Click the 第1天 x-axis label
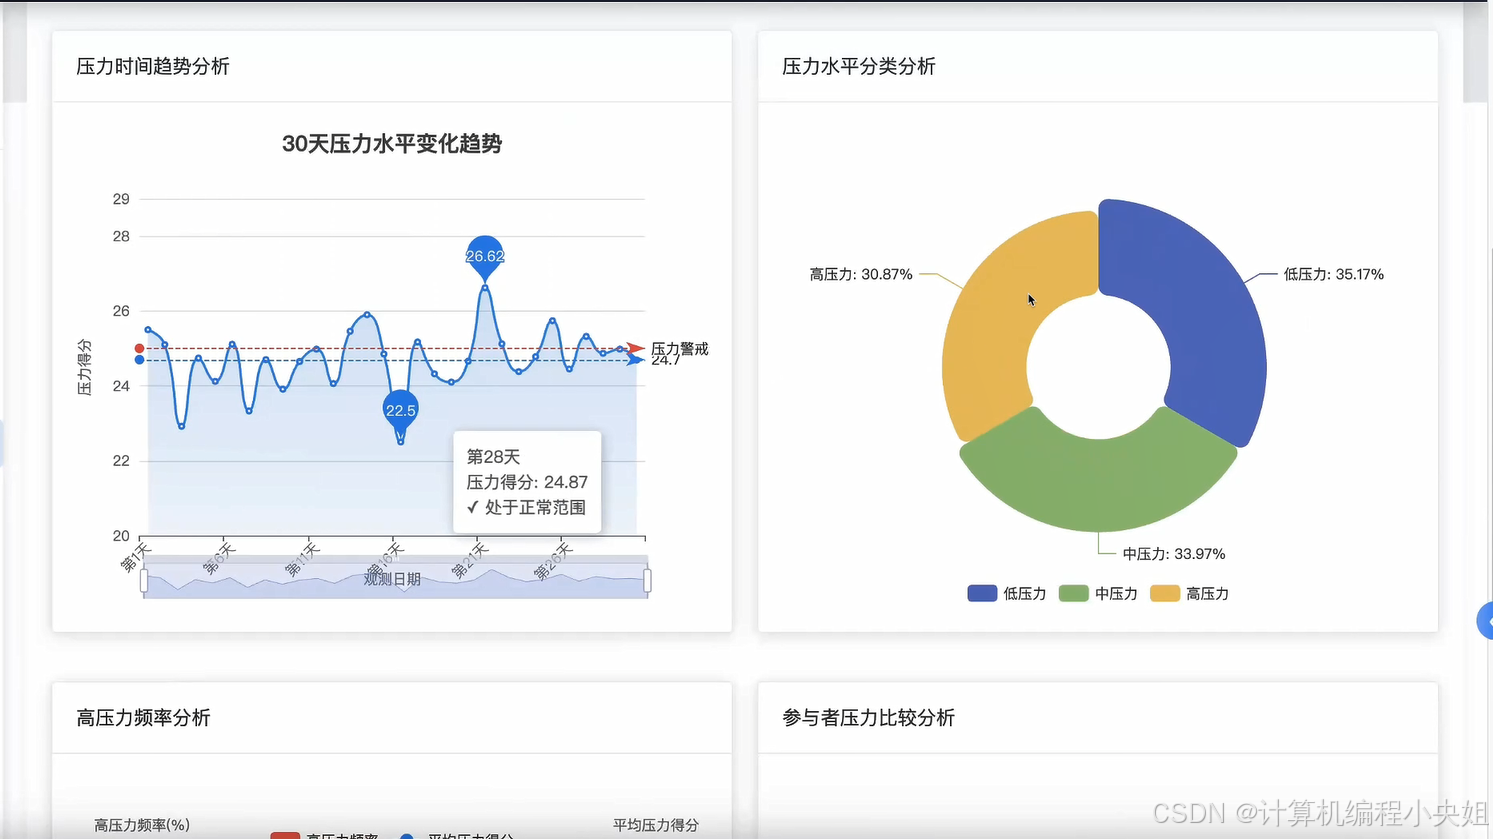1493x839 pixels. click(136, 557)
